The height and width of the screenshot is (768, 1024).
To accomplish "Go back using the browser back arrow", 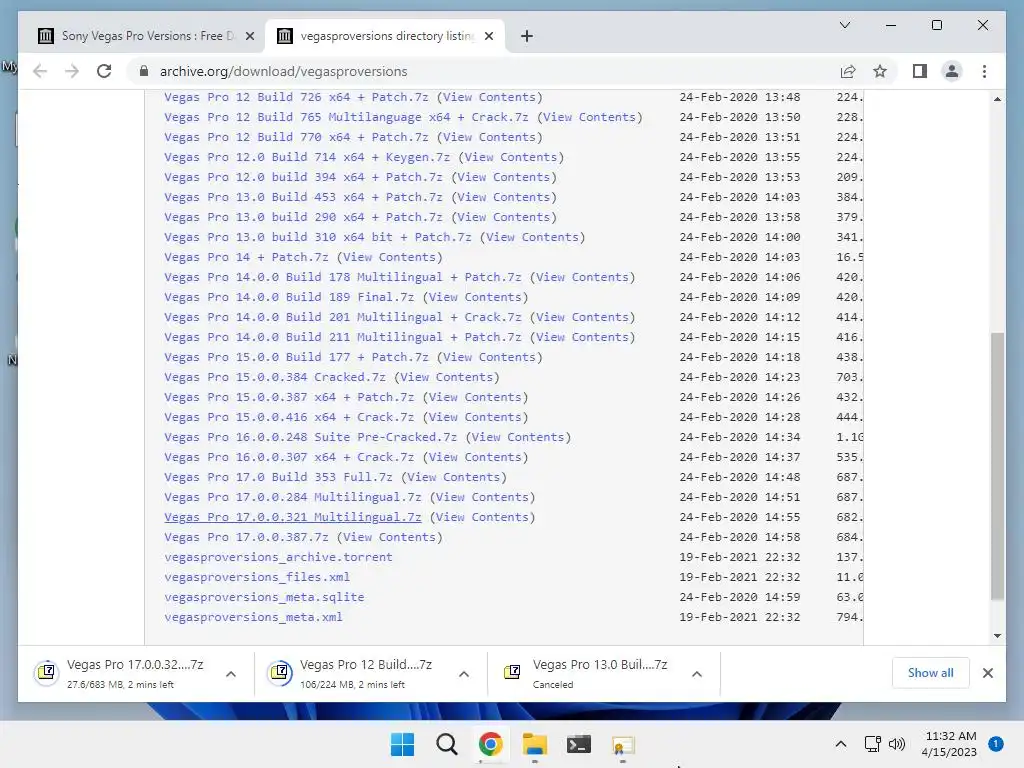I will [40, 71].
